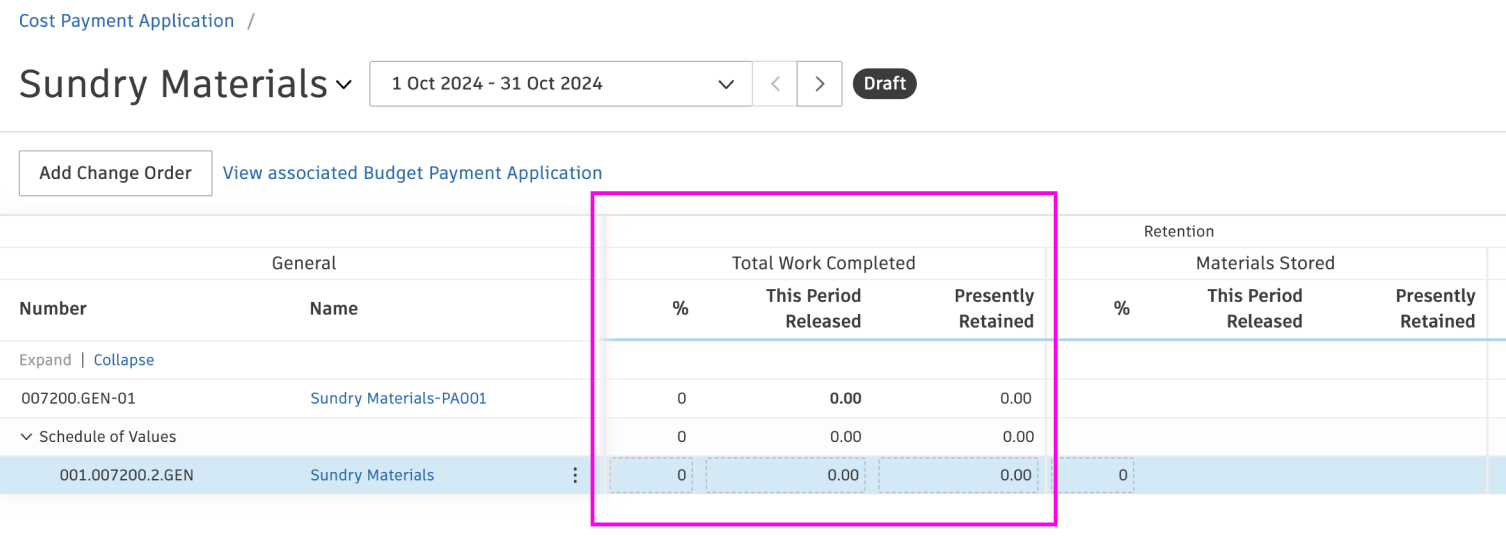Edit Total Work Completed Presently Retained cell

(958, 475)
